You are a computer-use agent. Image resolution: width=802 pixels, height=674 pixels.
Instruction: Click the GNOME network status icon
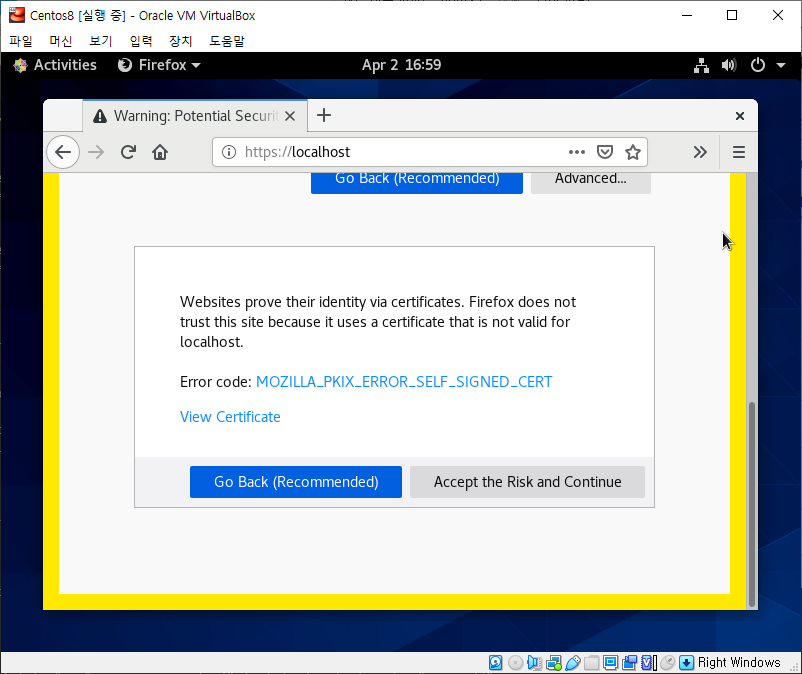701,65
